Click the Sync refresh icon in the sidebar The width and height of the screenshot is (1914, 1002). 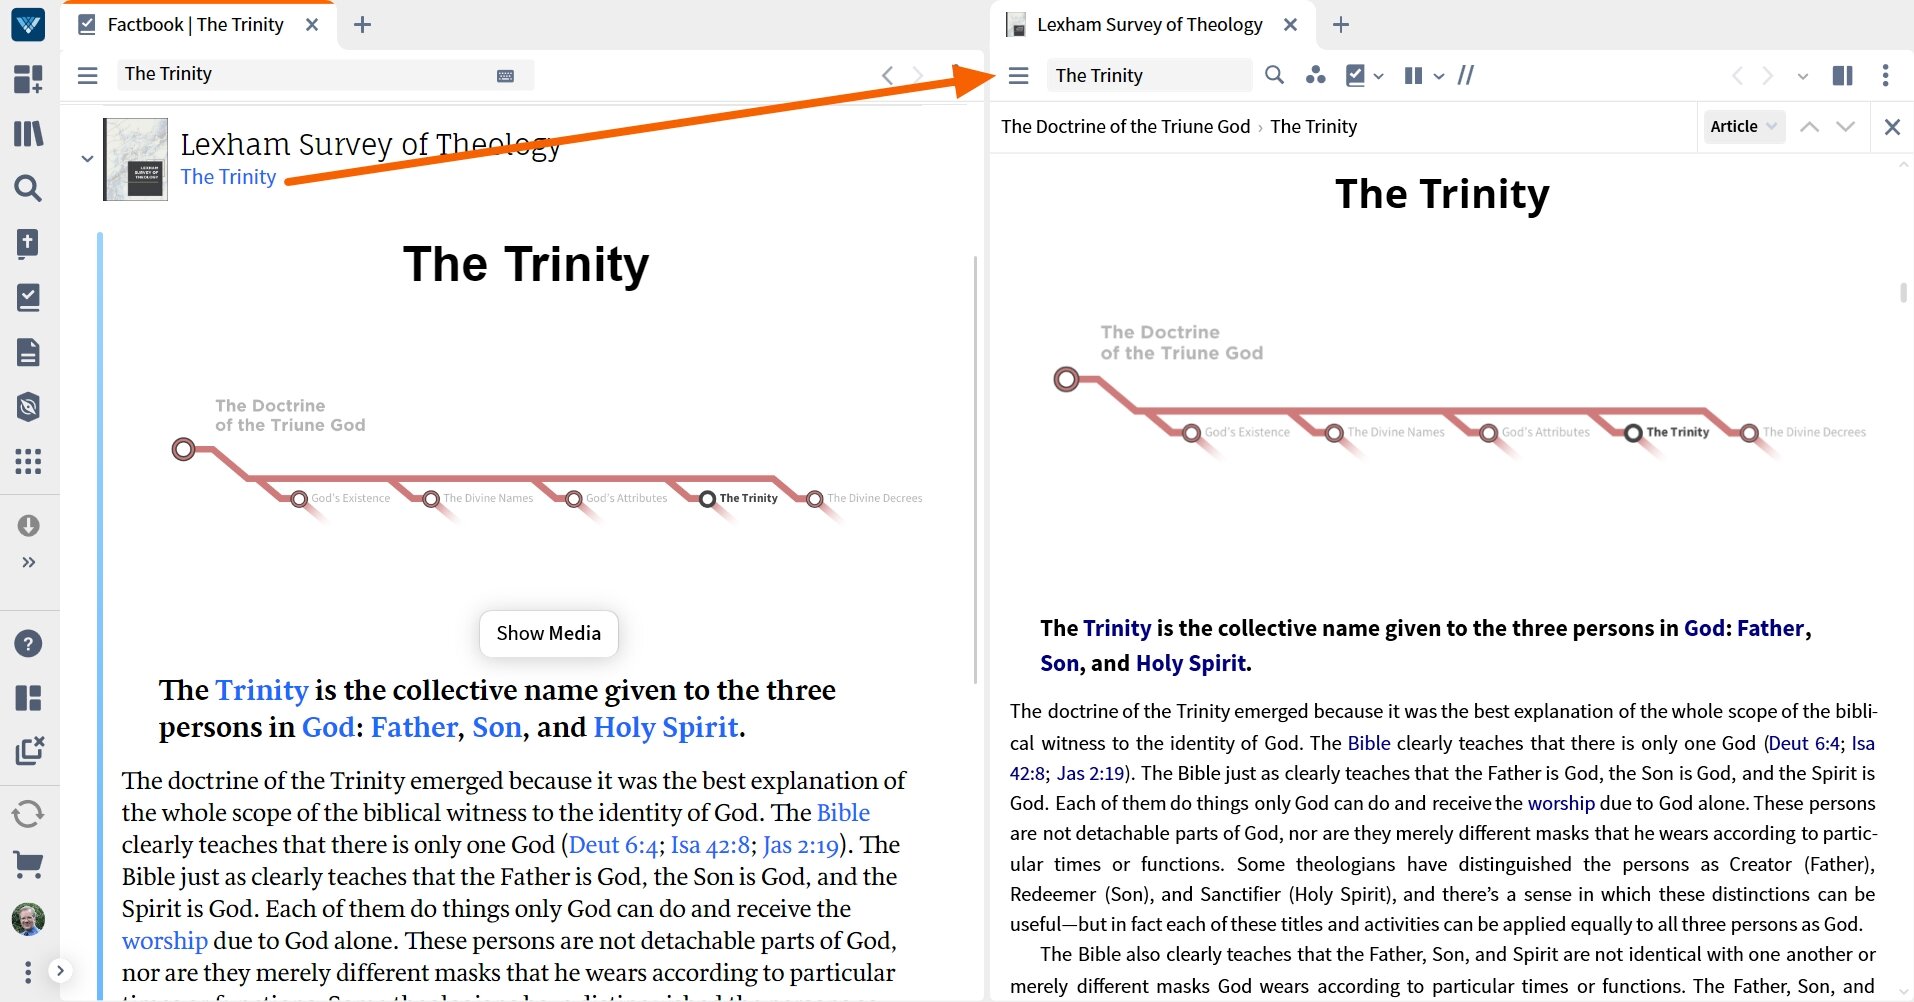coord(28,813)
